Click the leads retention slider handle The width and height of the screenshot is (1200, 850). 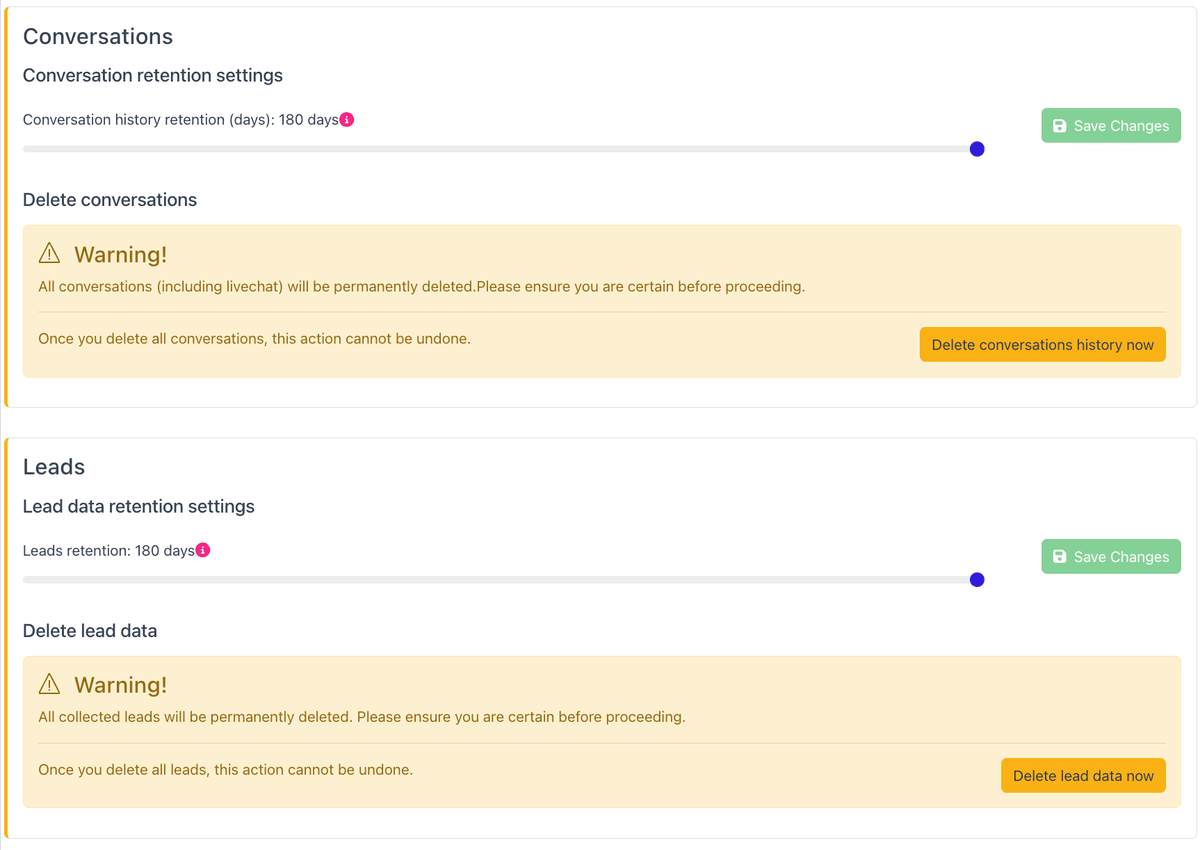tap(977, 580)
